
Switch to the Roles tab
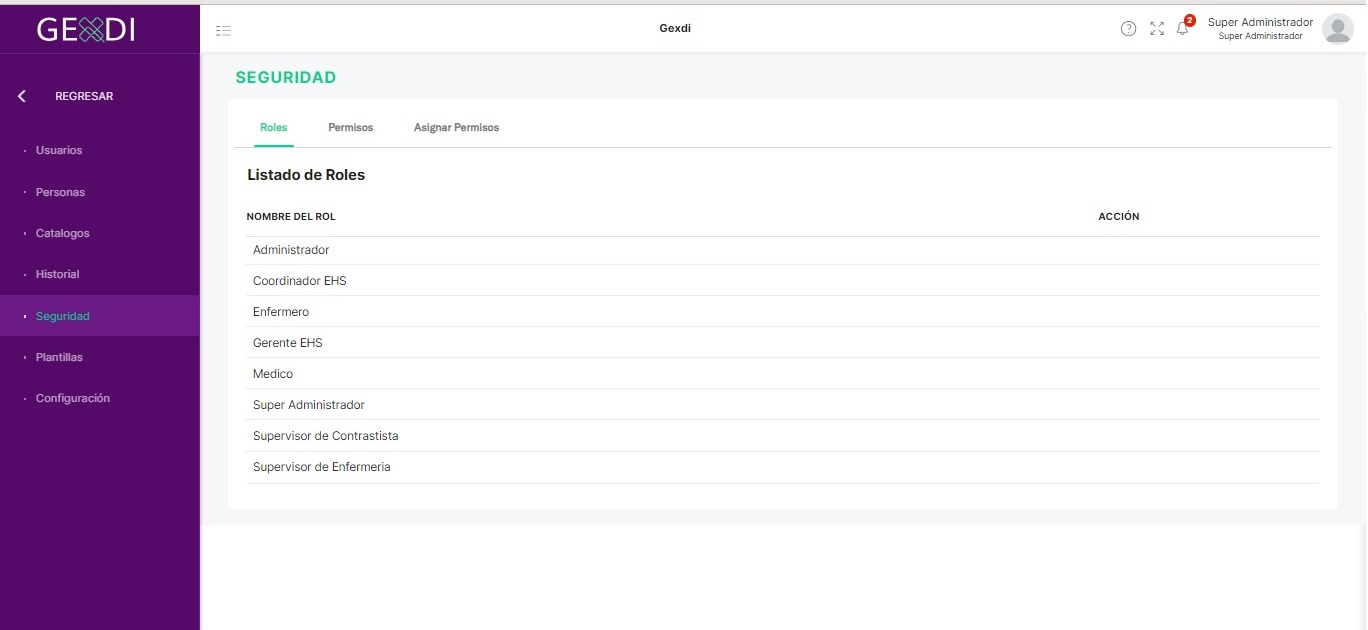coord(273,128)
